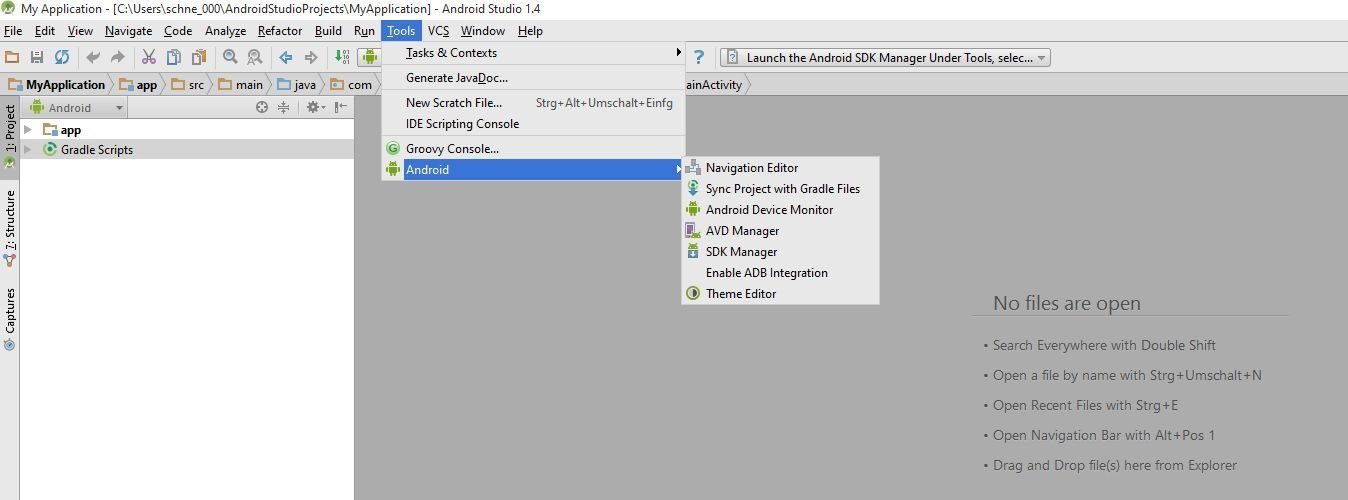Choose Generate JavaDoc... from Tools menu

tap(533, 78)
